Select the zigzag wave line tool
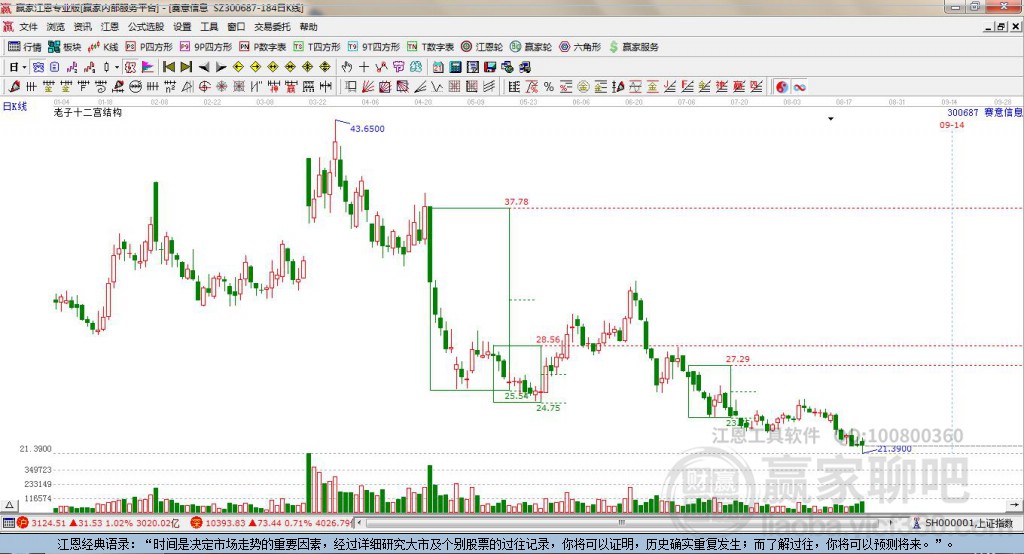This screenshot has height=554, width=1024. point(437,86)
